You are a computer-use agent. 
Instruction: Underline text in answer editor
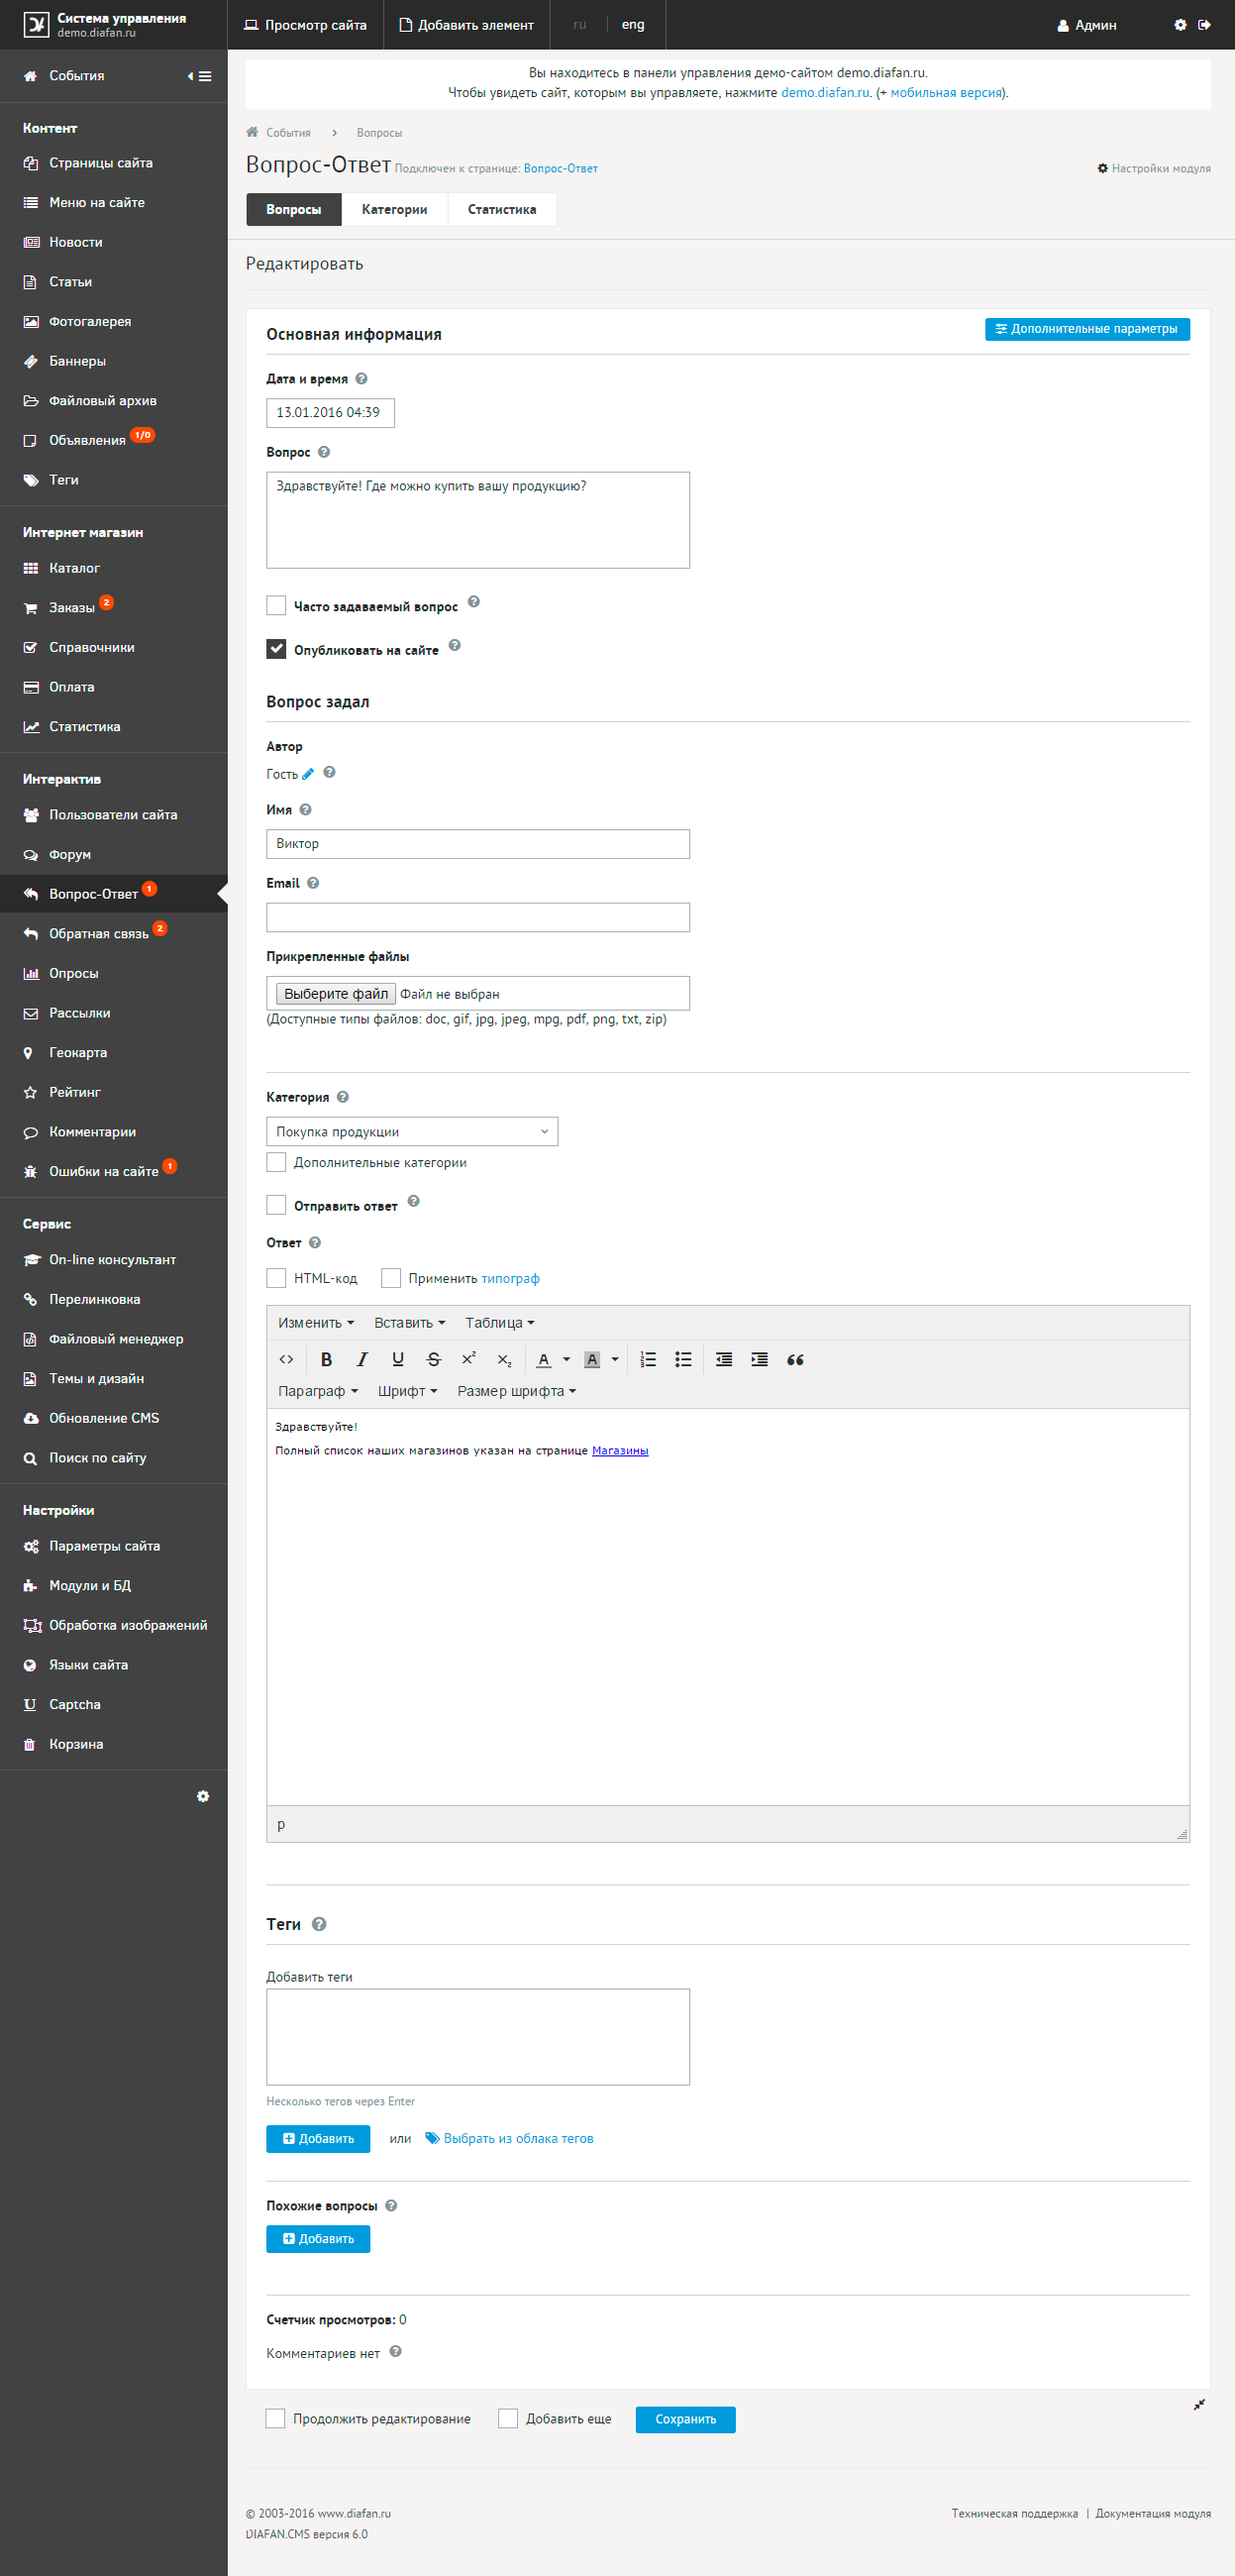pos(398,1359)
